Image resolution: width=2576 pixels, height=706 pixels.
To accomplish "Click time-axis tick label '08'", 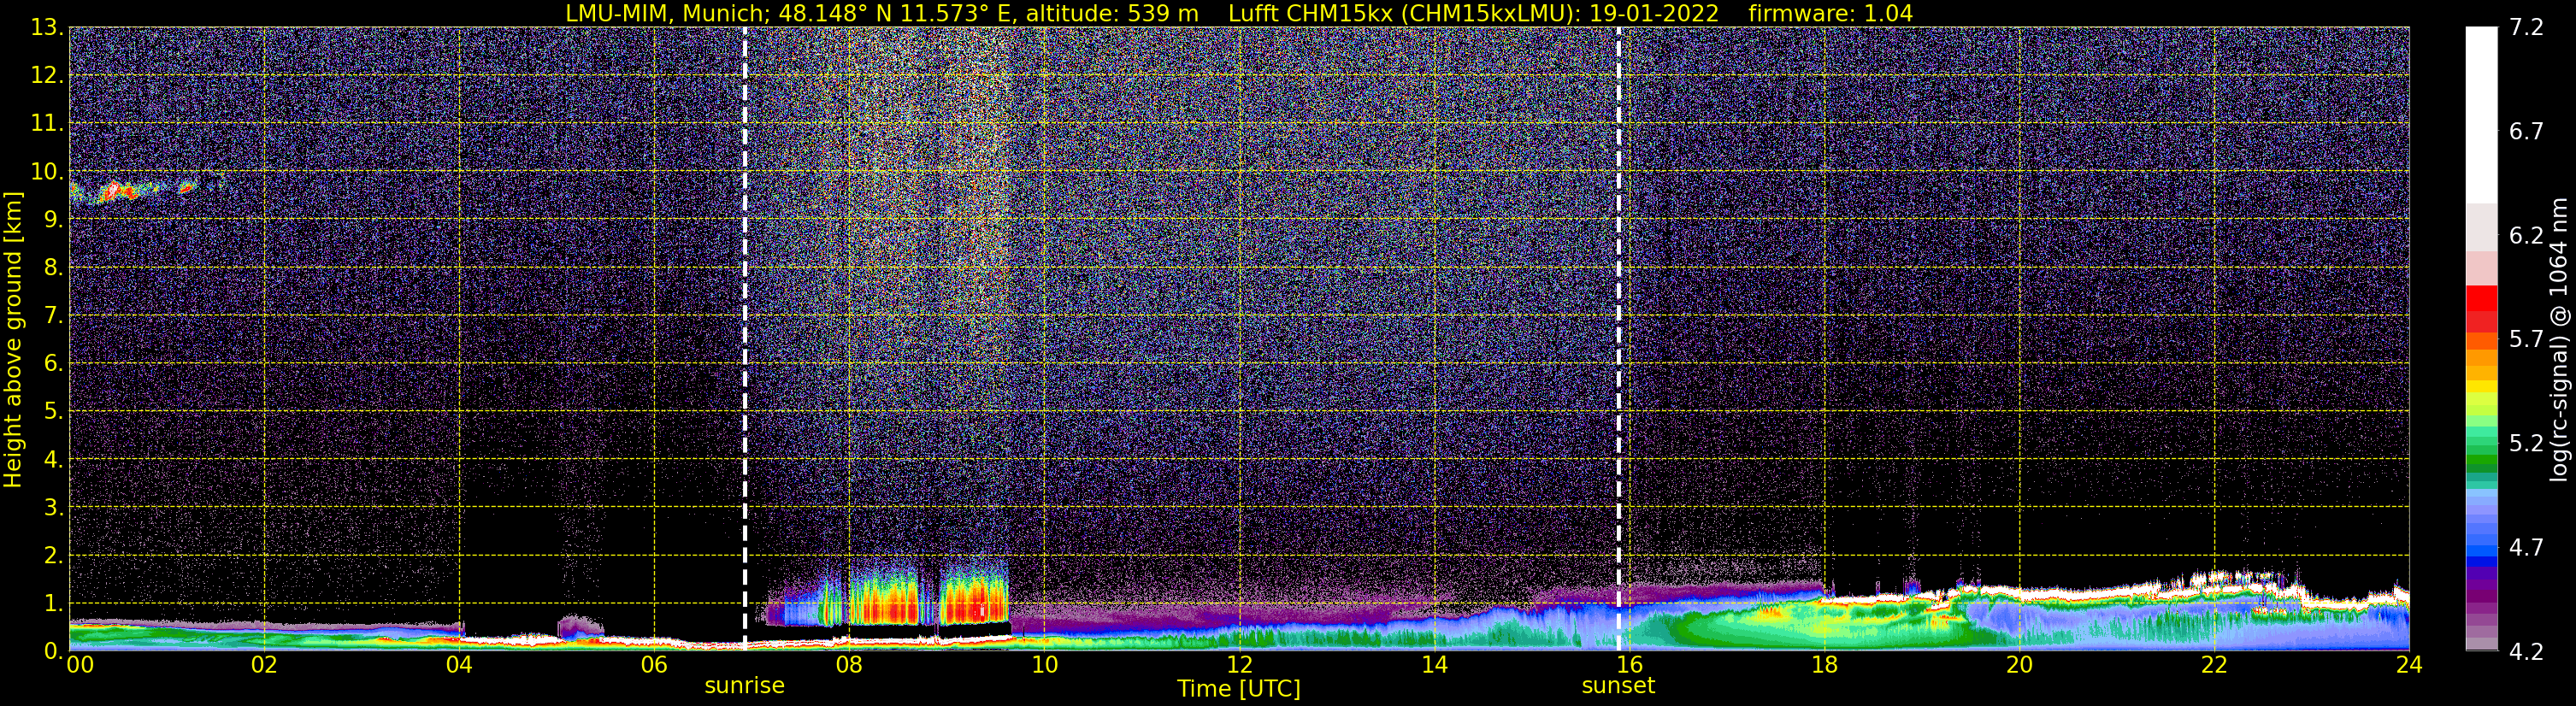I will point(849,665).
